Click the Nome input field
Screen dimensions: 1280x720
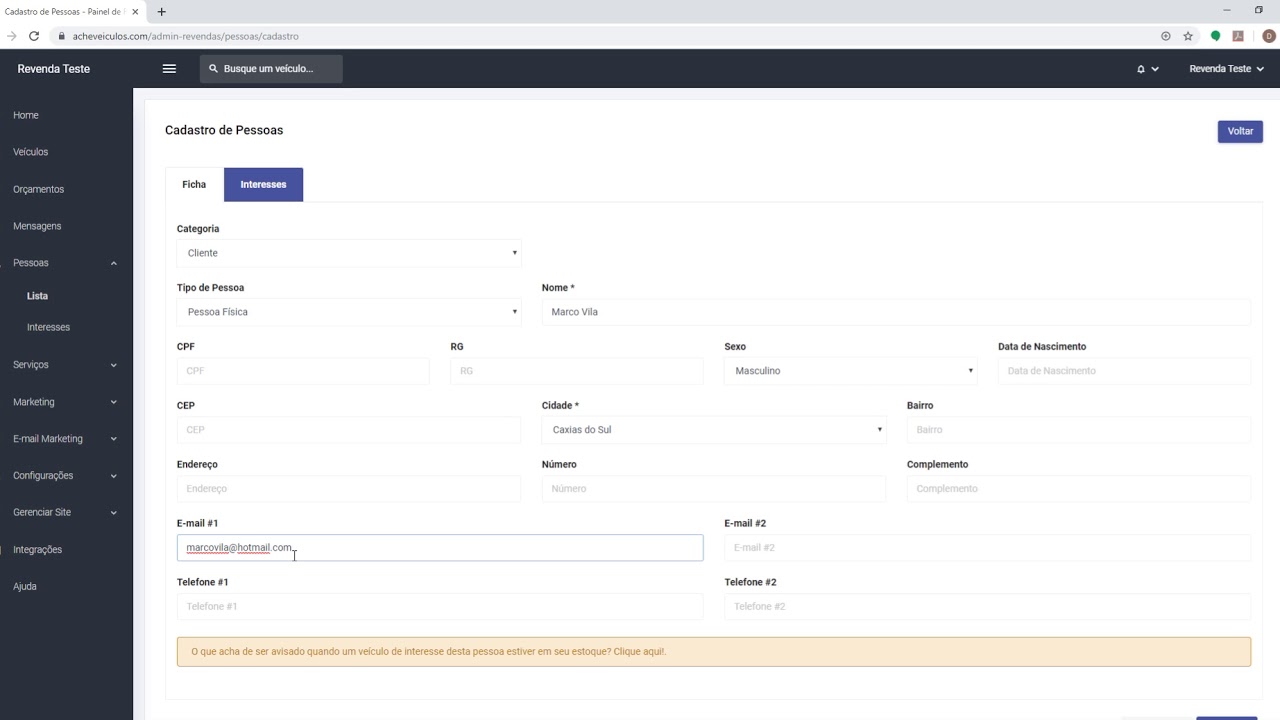(x=896, y=312)
